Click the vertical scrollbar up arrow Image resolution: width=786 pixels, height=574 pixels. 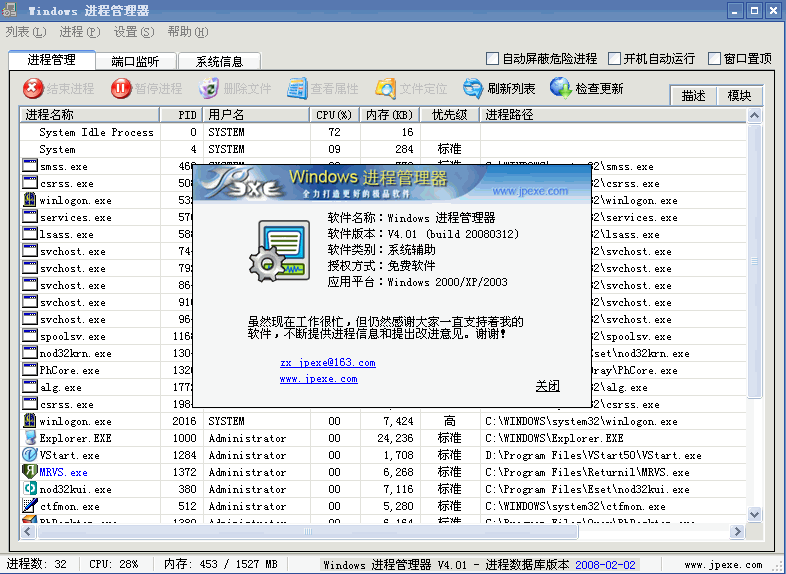click(x=754, y=116)
